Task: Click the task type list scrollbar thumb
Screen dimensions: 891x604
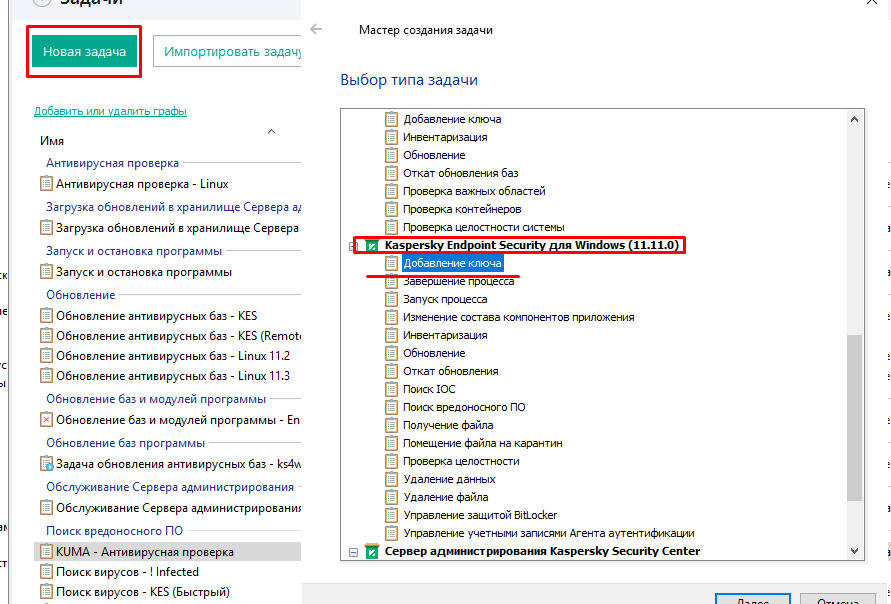Action: (x=854, y=418)
